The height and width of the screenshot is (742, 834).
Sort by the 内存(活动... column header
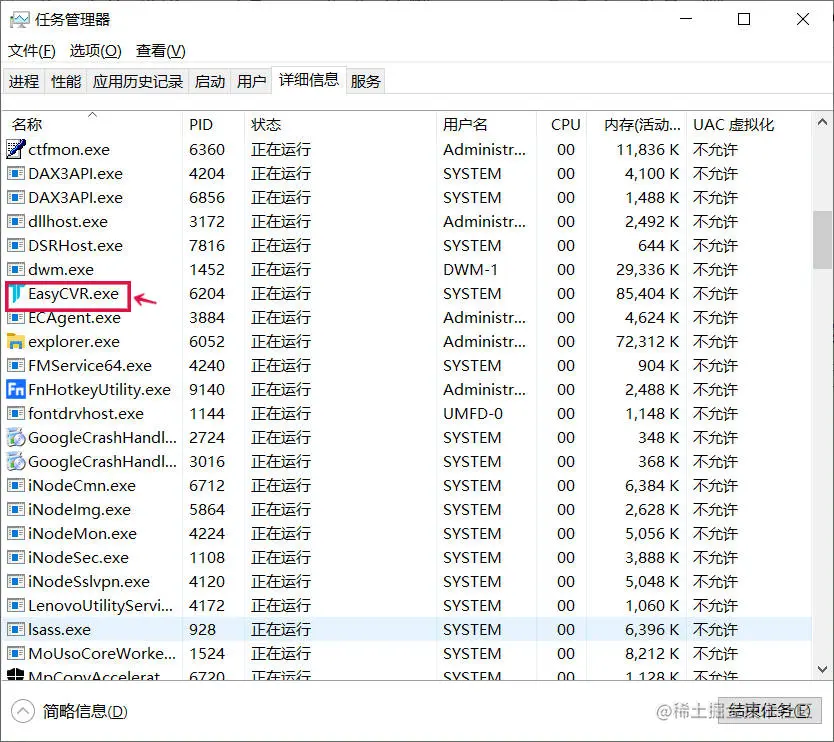637,124
